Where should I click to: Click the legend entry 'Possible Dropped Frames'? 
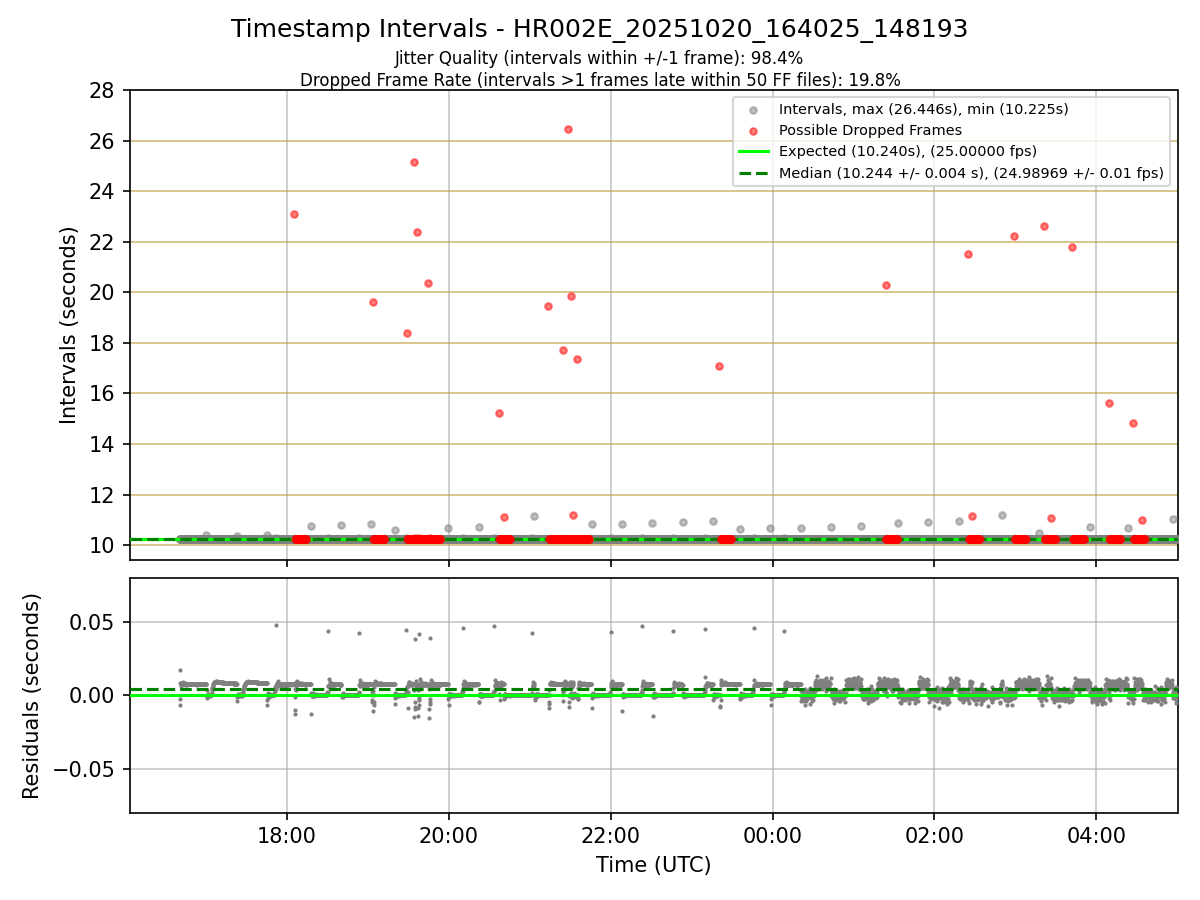tap(870, 130)
